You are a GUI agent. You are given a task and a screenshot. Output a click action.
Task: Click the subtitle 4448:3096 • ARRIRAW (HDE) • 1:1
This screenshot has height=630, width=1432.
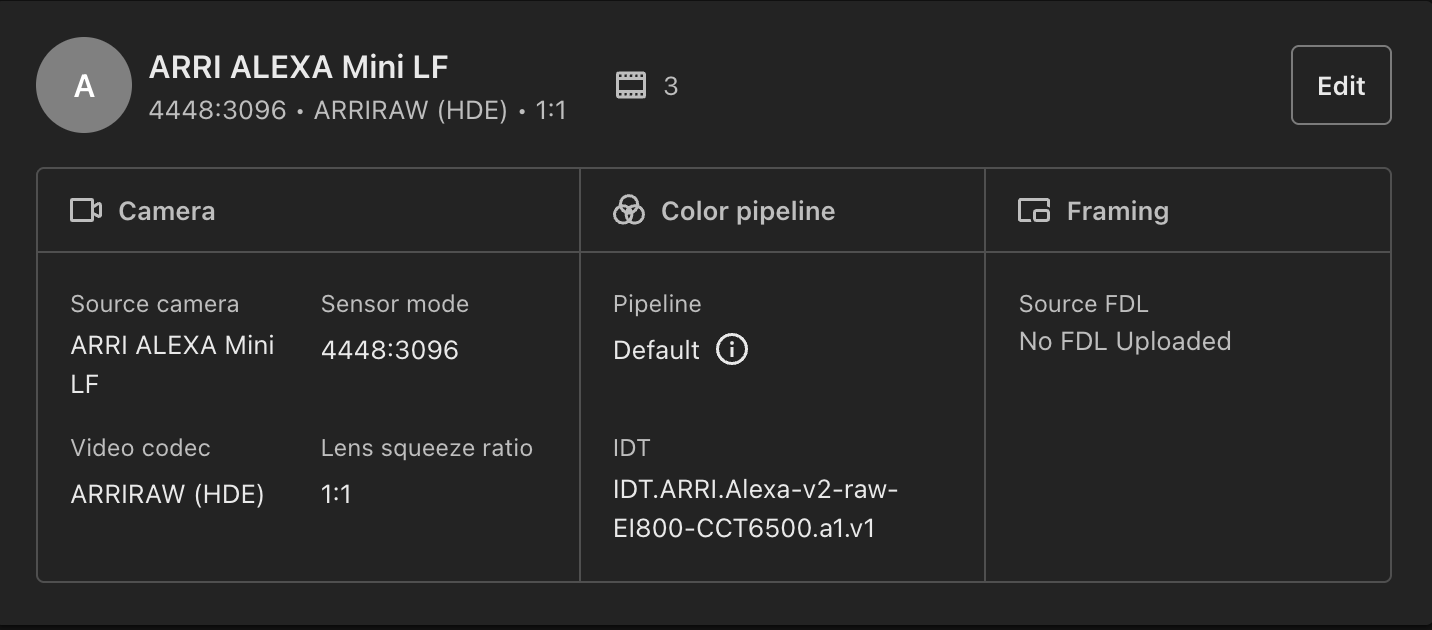pyautogui.click(x=358, y=110)
